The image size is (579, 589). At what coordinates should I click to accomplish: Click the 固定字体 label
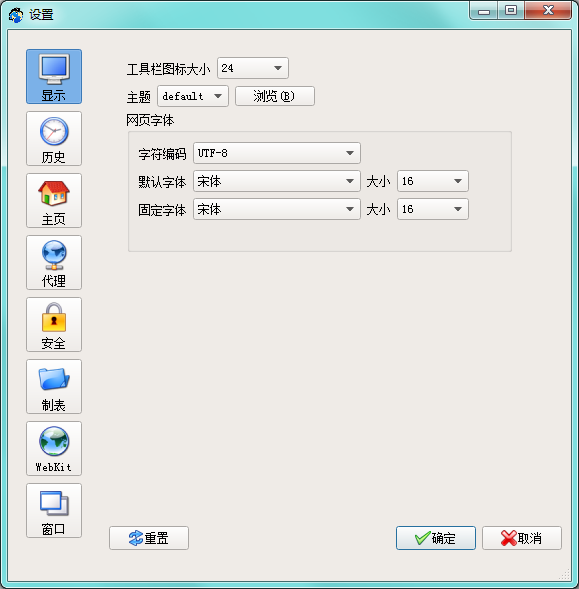[162, 210]
